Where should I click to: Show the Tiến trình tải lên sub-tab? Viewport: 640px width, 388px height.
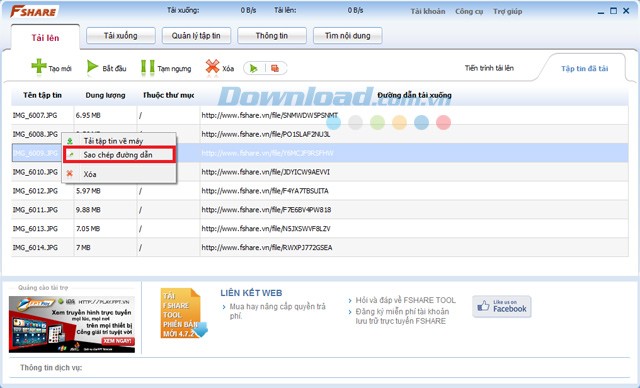[489, 68]
